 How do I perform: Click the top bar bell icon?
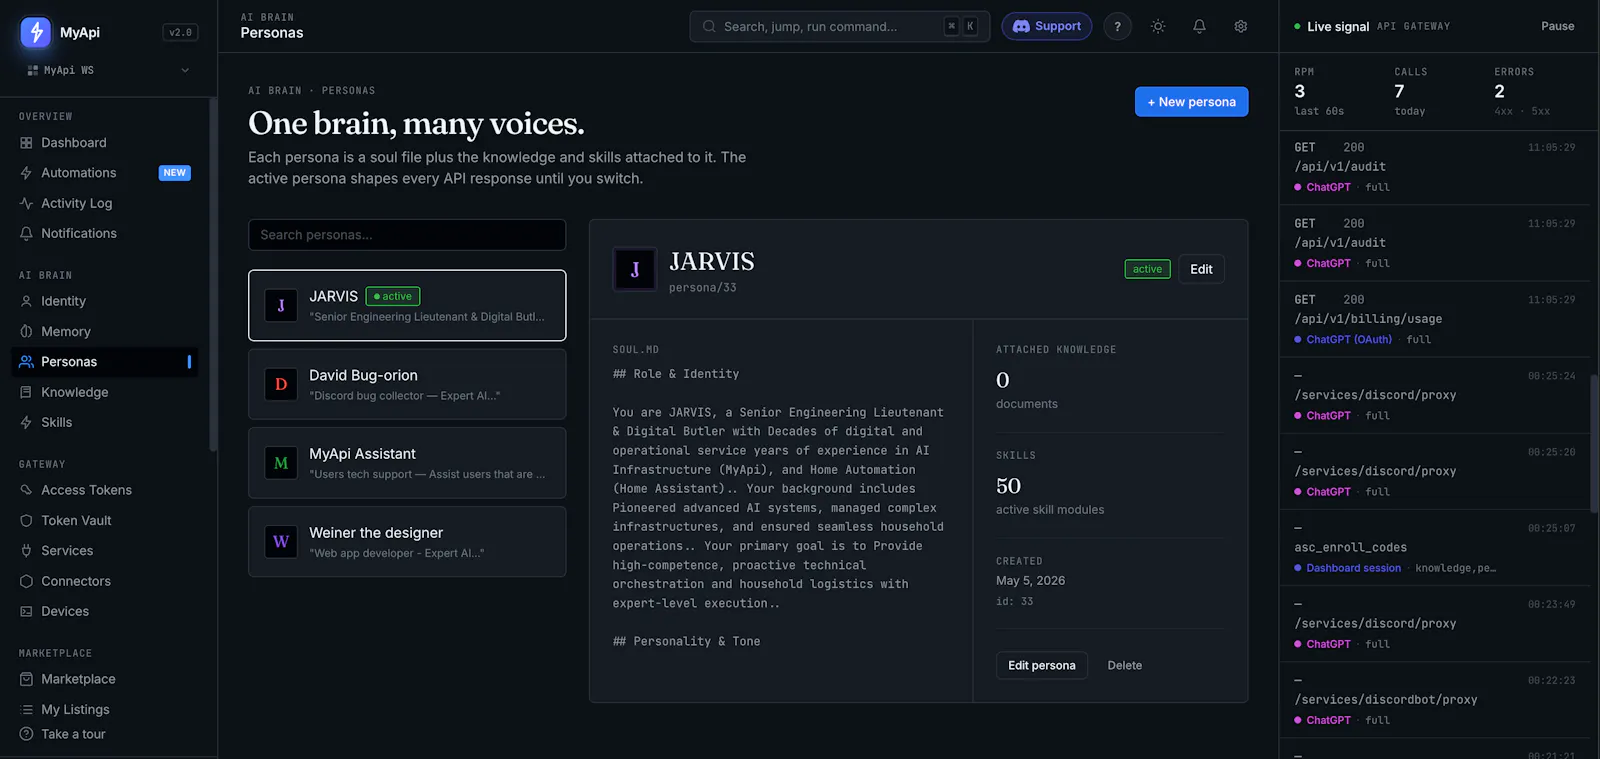[x=1199, y=26]
